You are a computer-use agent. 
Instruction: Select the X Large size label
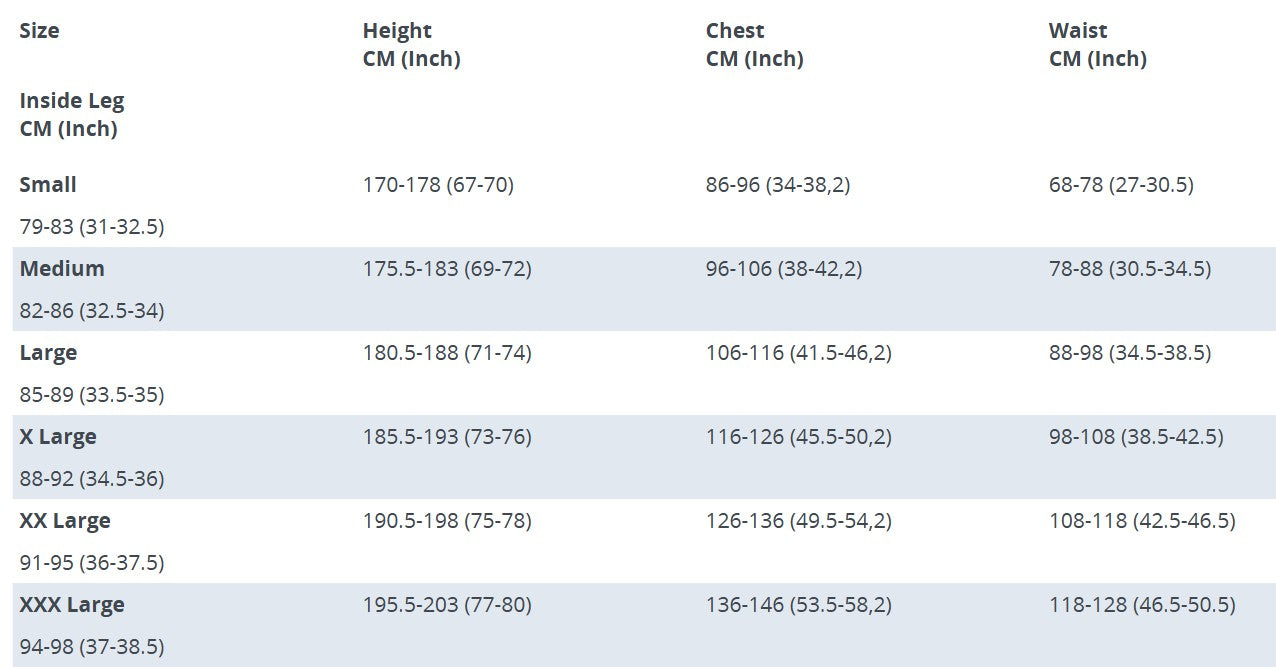[x=58, y=437]
